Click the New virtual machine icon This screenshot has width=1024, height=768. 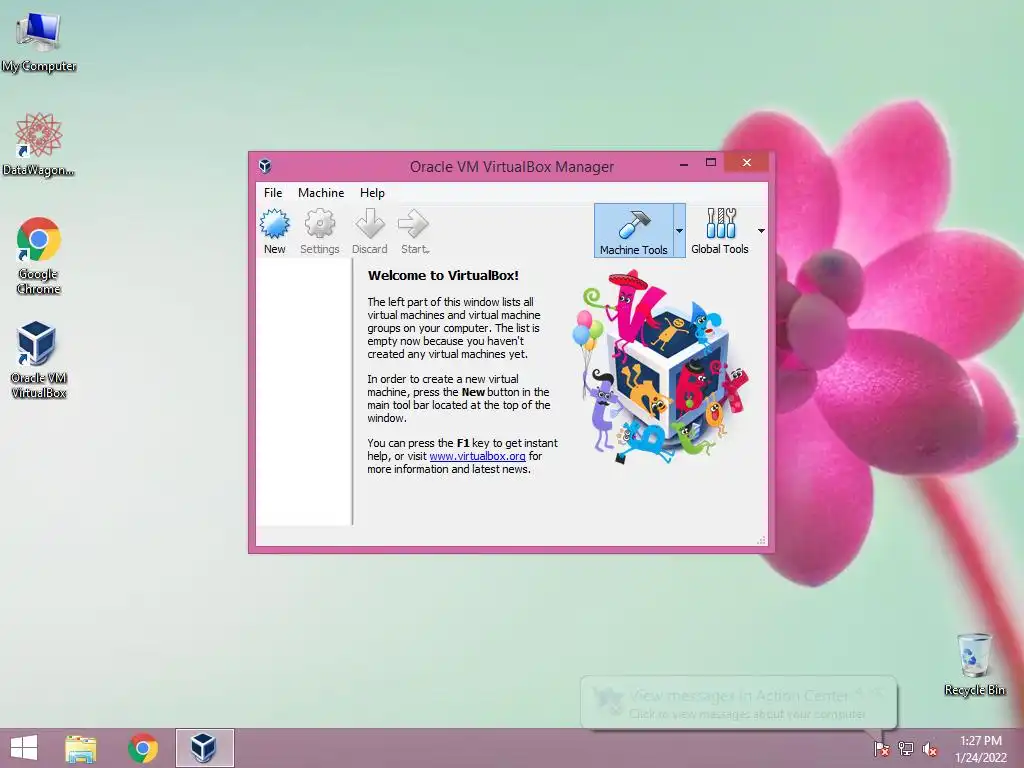274,231
